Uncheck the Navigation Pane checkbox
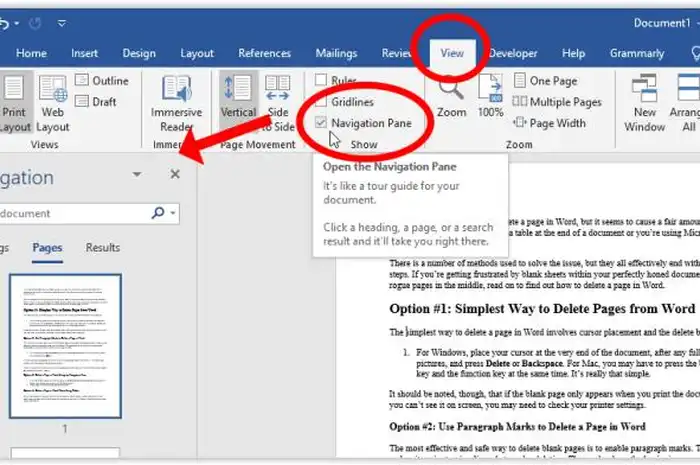 pos(321,122)
